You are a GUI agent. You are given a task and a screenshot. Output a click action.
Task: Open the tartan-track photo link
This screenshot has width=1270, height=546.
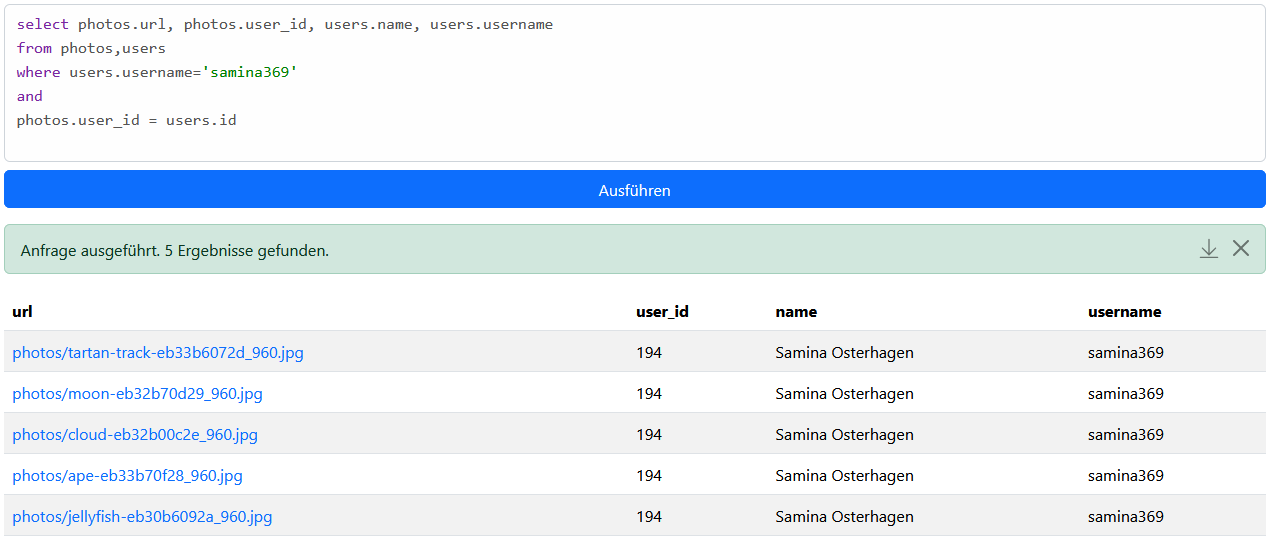pos(158,353)
